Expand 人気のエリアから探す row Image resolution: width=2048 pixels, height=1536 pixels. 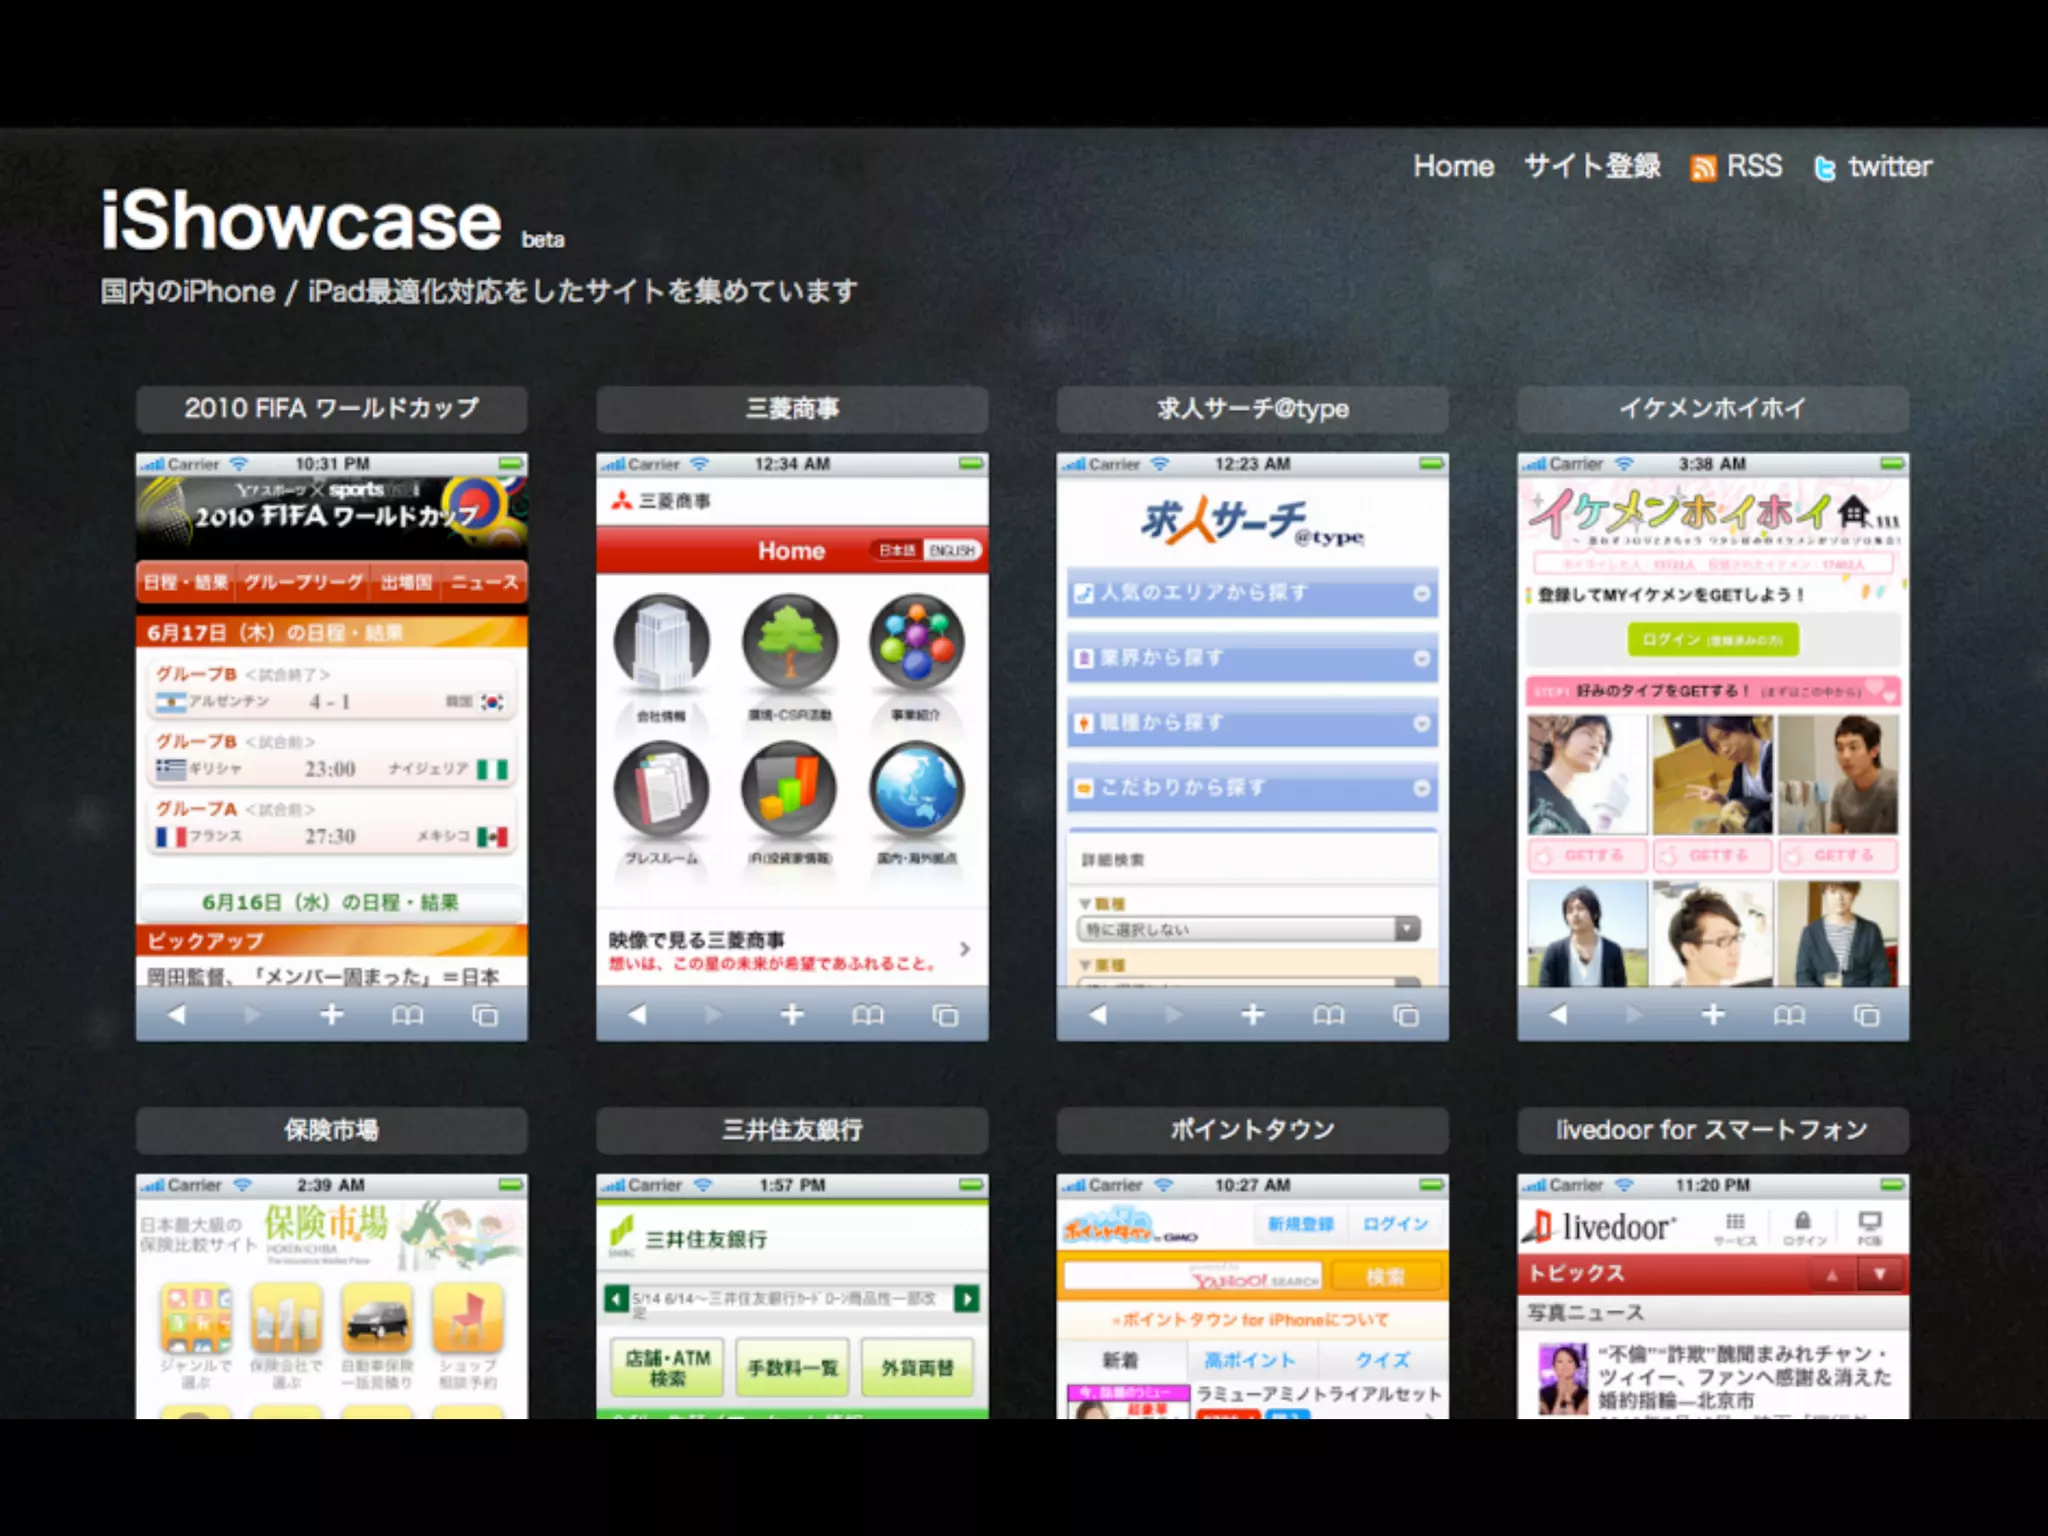pyautogui.click(x=1252, y=593)
